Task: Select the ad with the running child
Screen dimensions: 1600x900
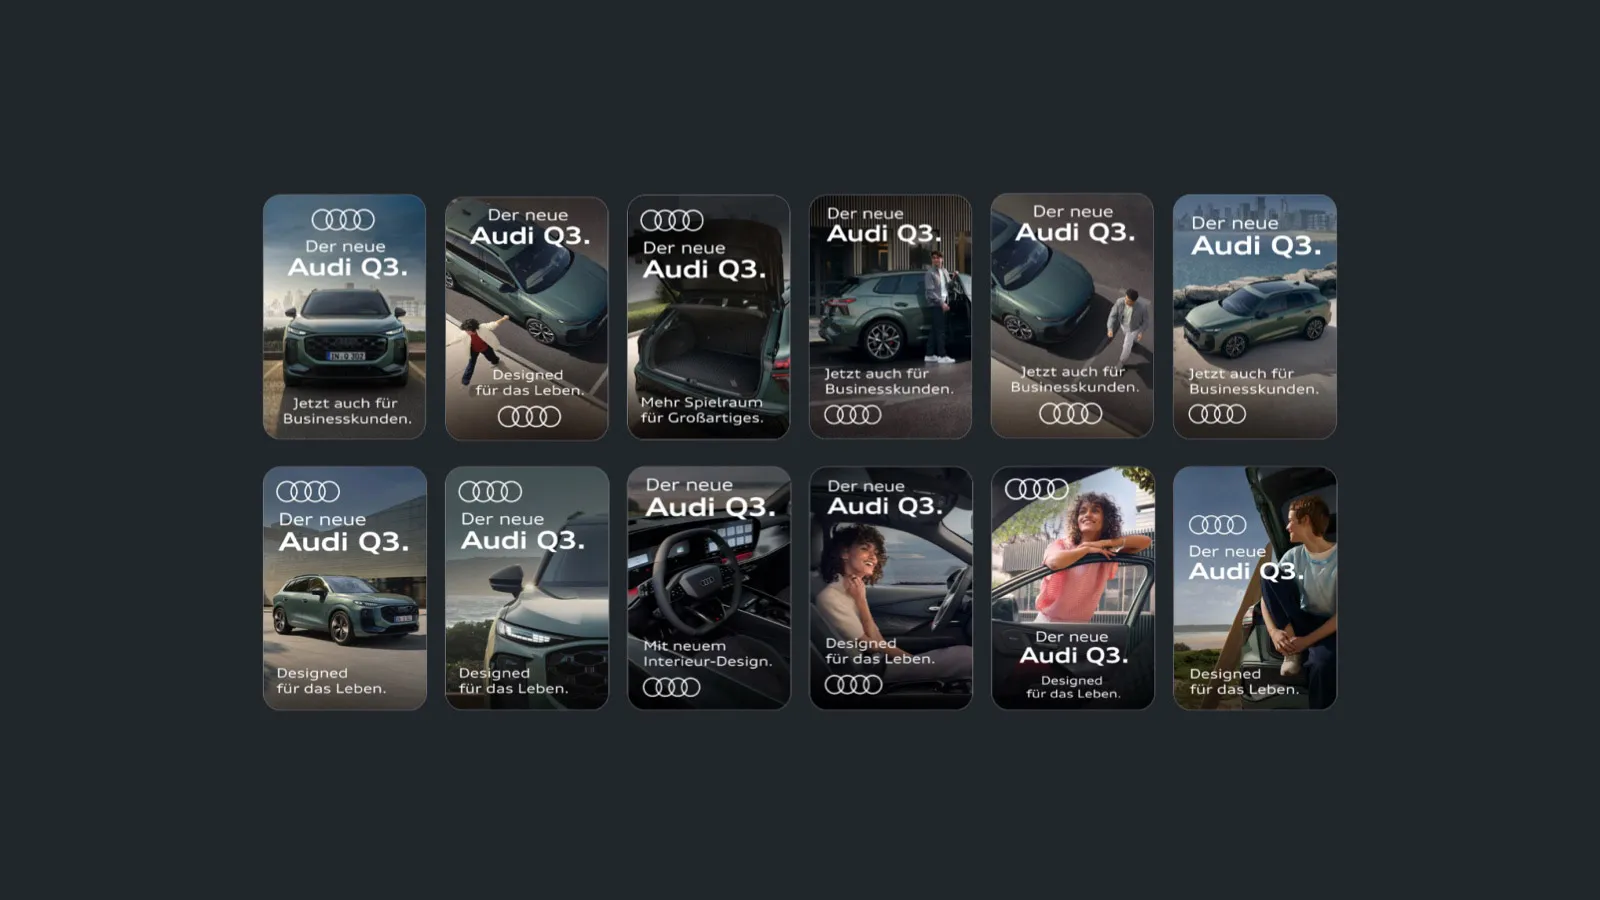Action: pos(526,317)
